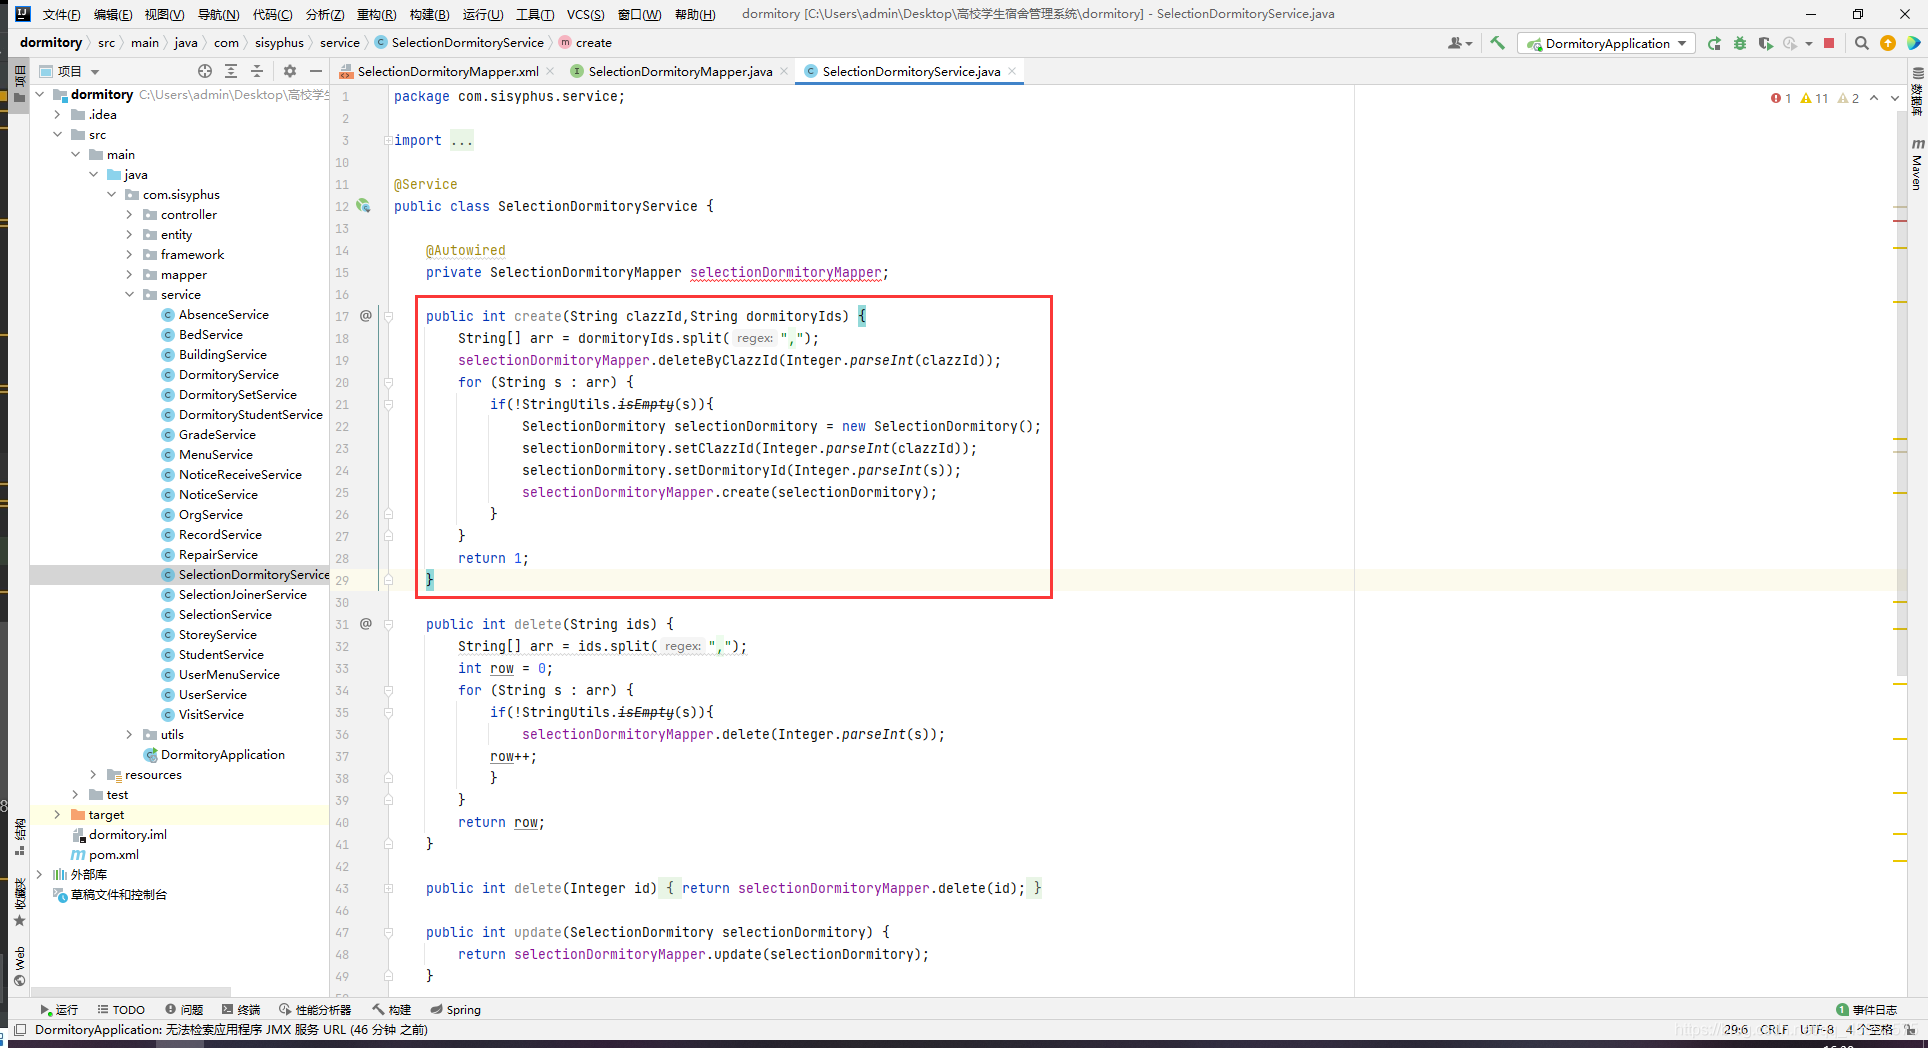Open the VCS(S) menu
The image size is (1928, 1048).
[585, 14]
